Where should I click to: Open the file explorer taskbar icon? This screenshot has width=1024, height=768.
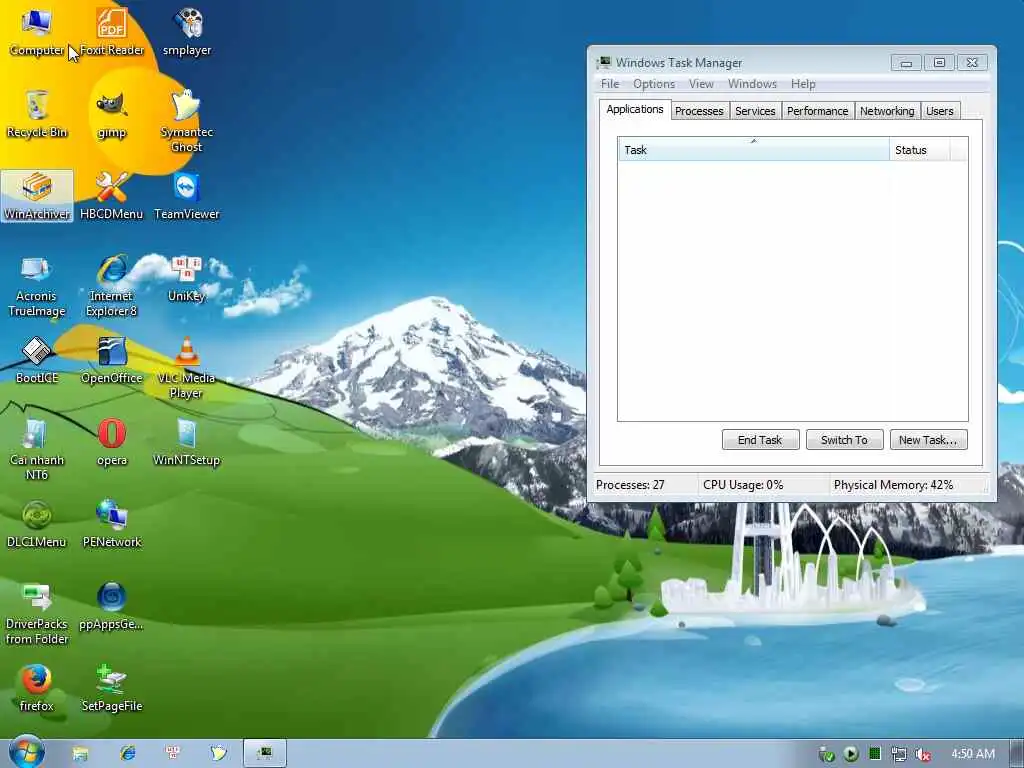click(x=80, y=754)
